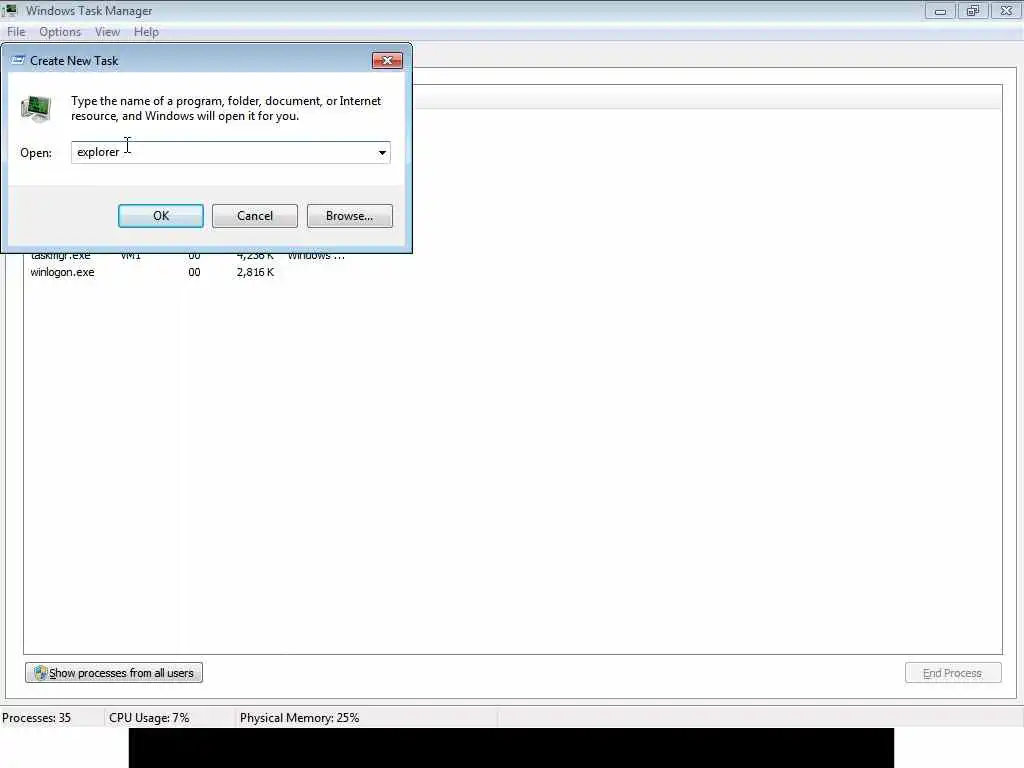Click the End Process button
The width and height of the screenshot is (1024, 768).
pyautogui.click(x=953, y=673)
